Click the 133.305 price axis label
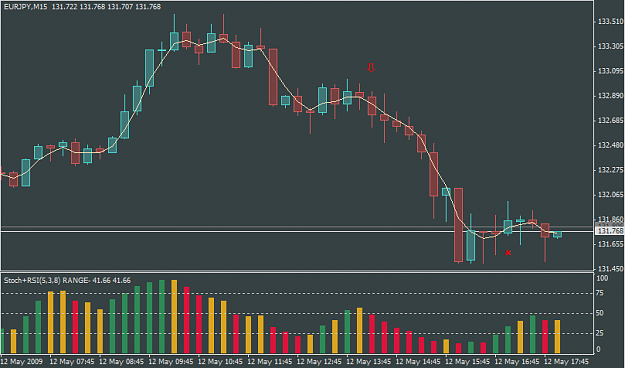The width and height of the screenshot is (625, 368). coord(610,47)
